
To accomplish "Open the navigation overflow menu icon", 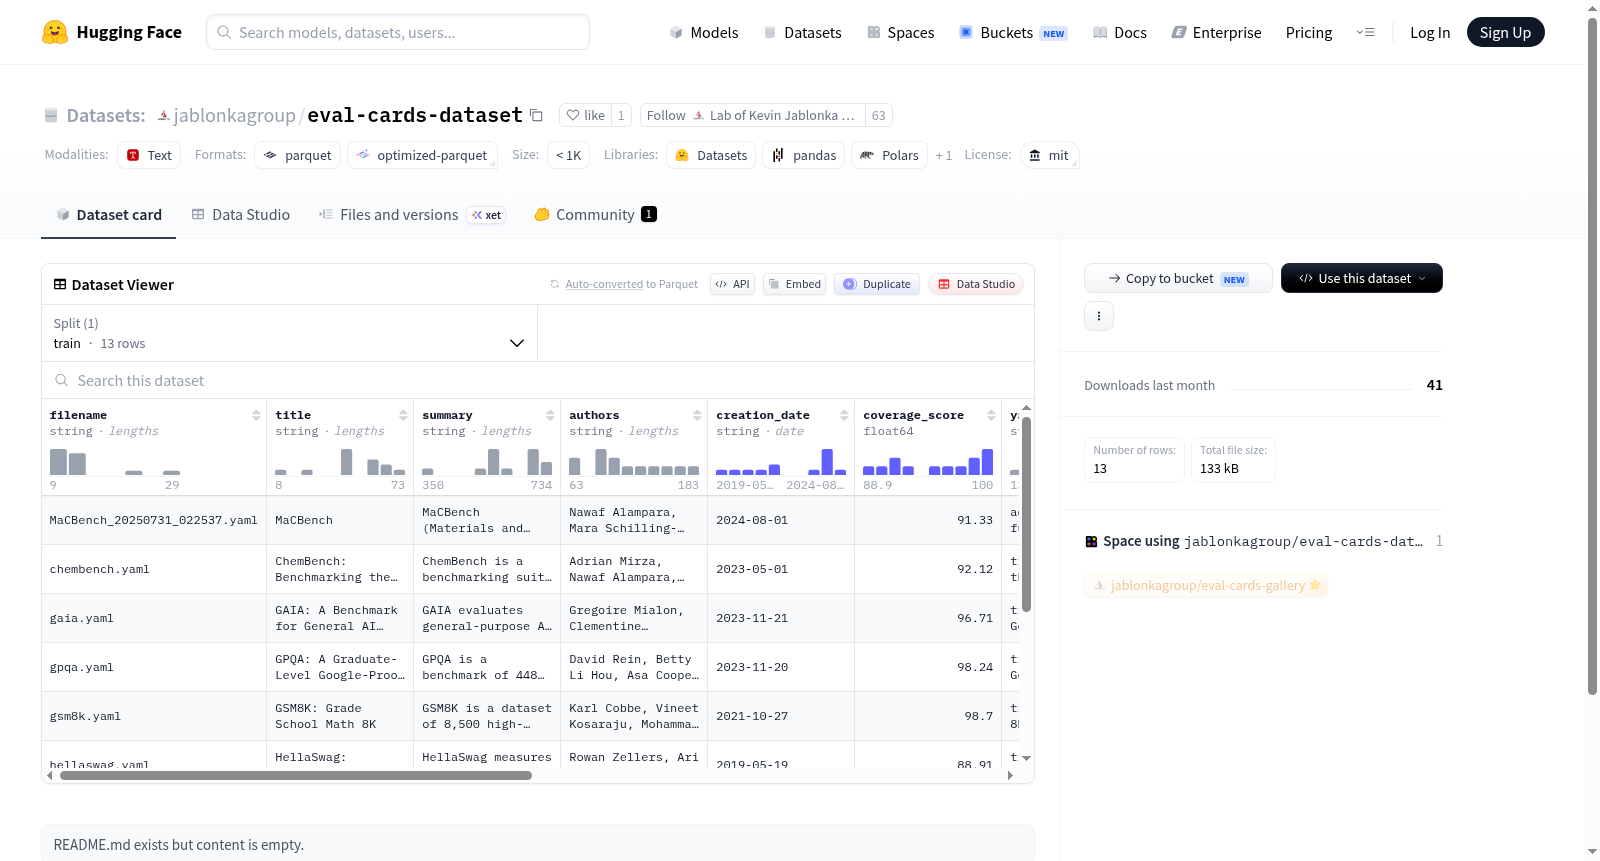I will click(x=1365, y=32).
